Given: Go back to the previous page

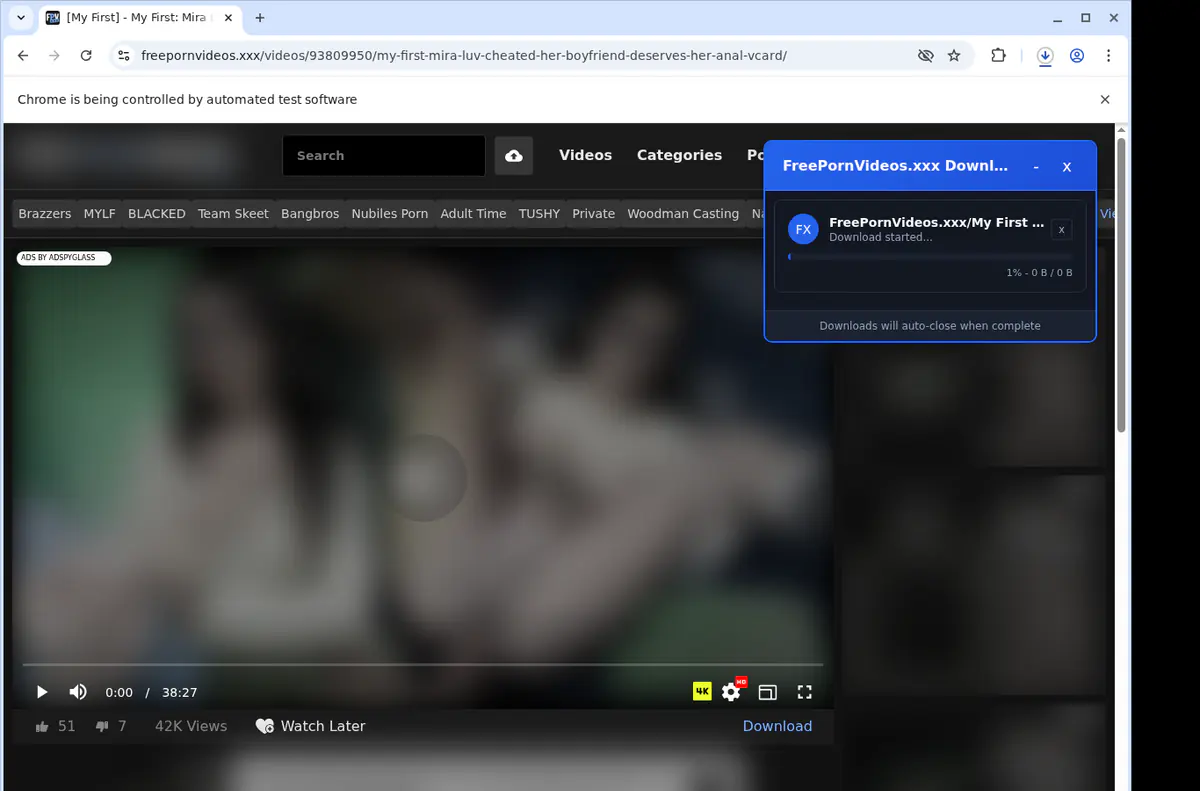Looking at the screenshot, I should [23, 56].
